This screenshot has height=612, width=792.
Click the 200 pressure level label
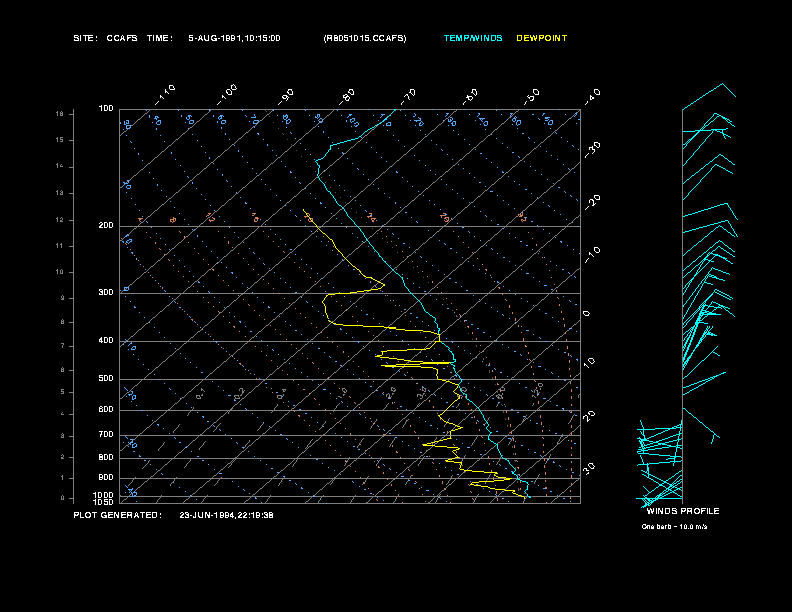coord(106,226)
